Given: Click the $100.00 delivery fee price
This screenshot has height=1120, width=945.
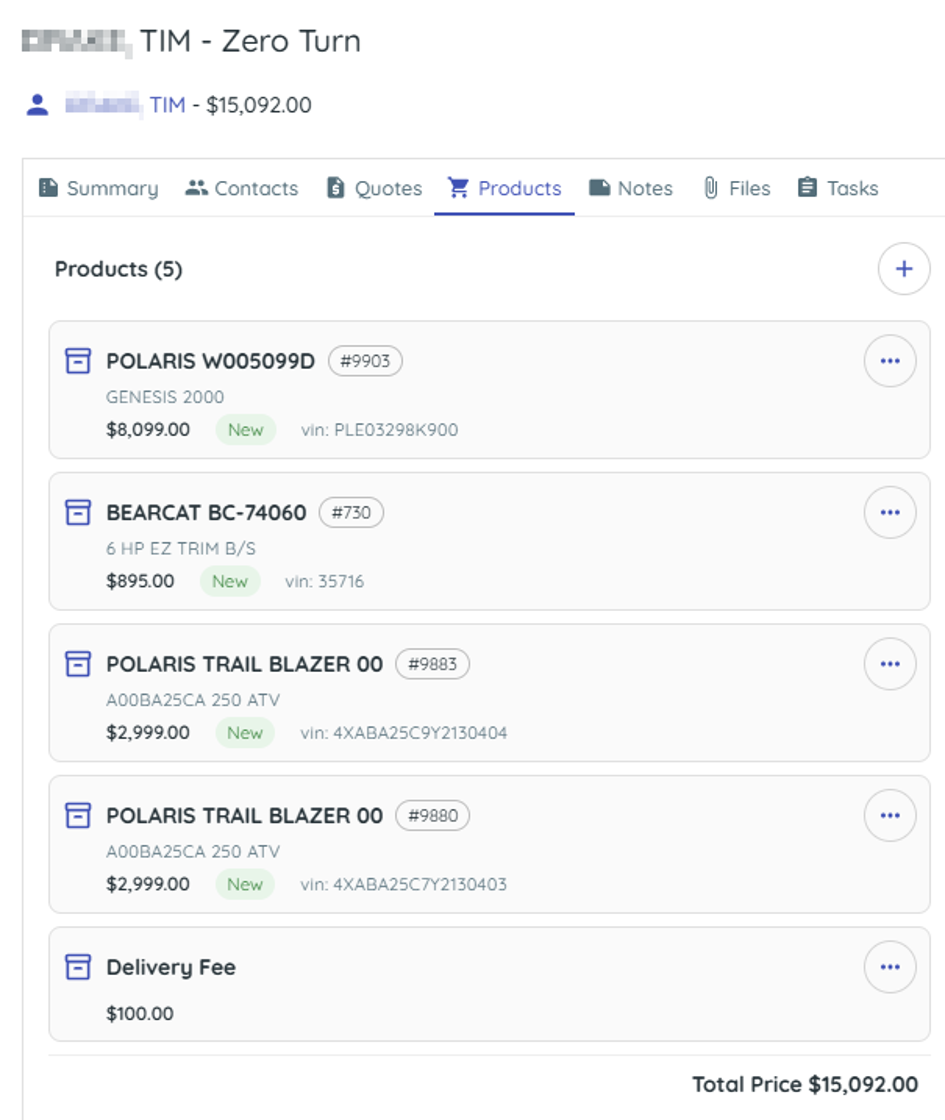Looking at the screenshot, I should click(x=140, y=1014).
